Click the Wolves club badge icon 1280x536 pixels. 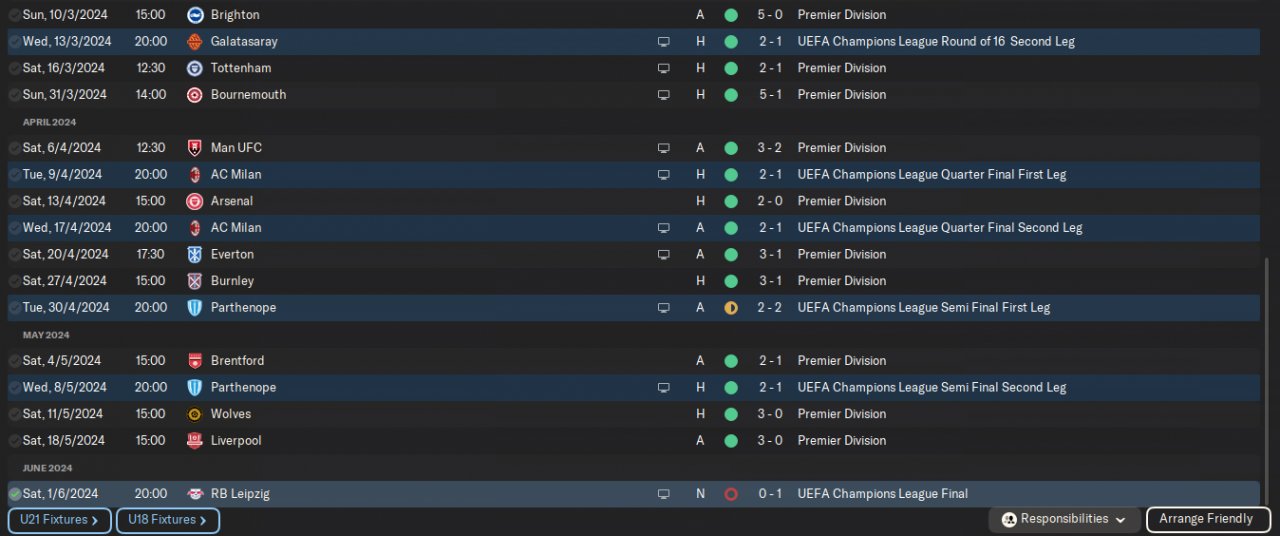coord(195,414)
